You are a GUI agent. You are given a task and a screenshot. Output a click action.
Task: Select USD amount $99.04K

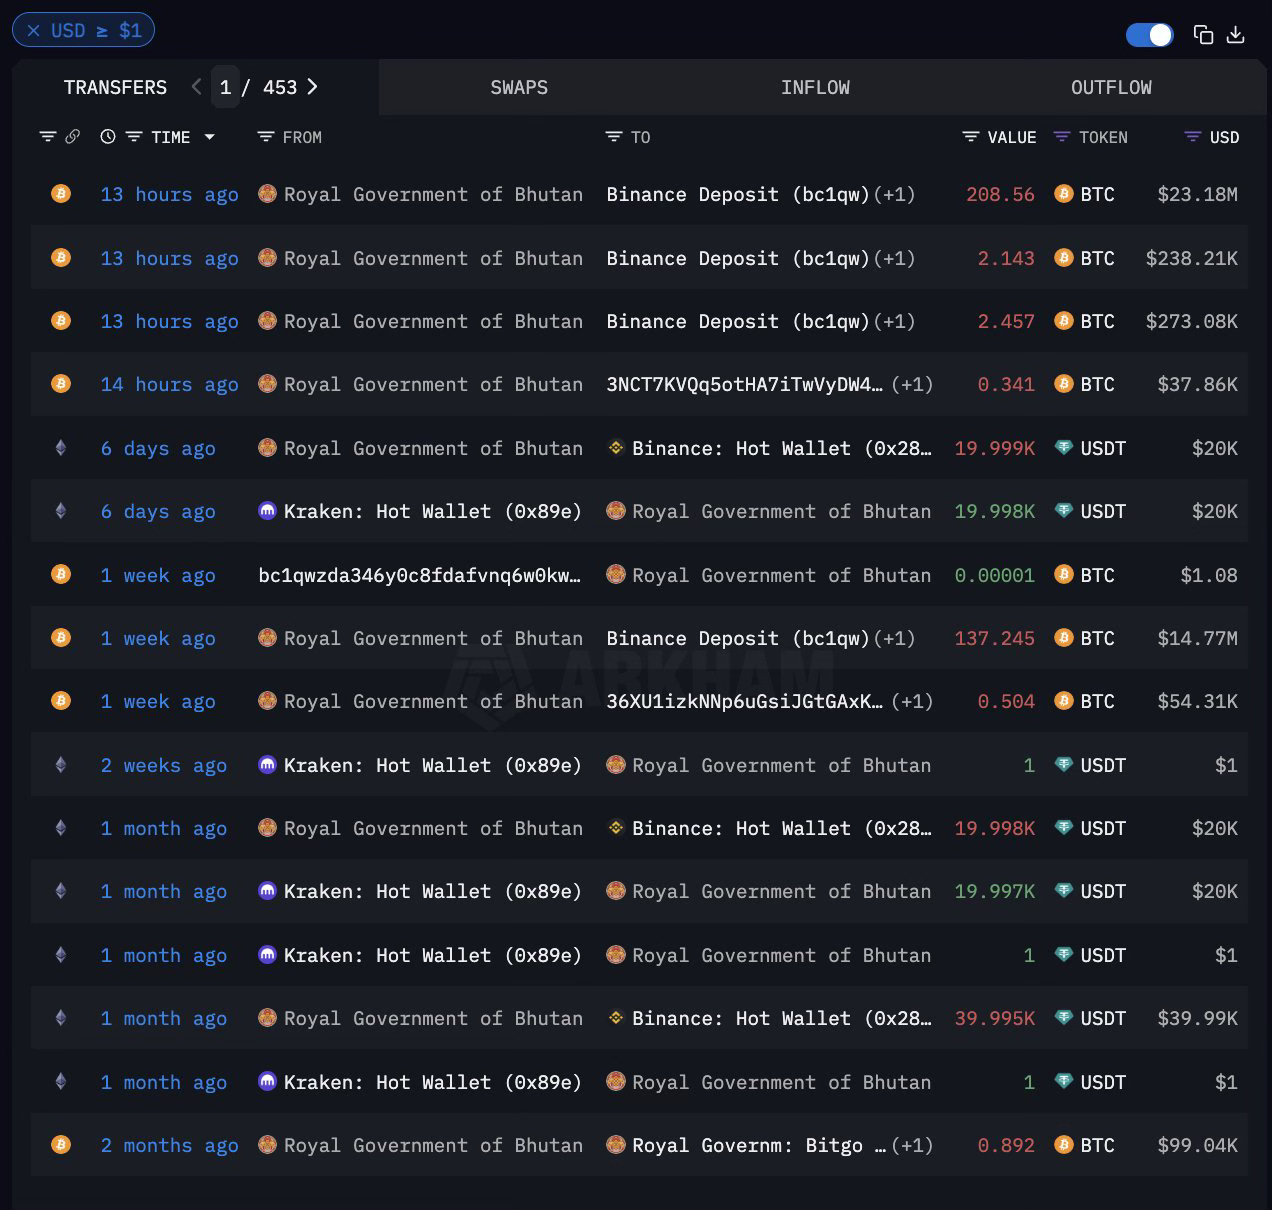[1197, 1146]
